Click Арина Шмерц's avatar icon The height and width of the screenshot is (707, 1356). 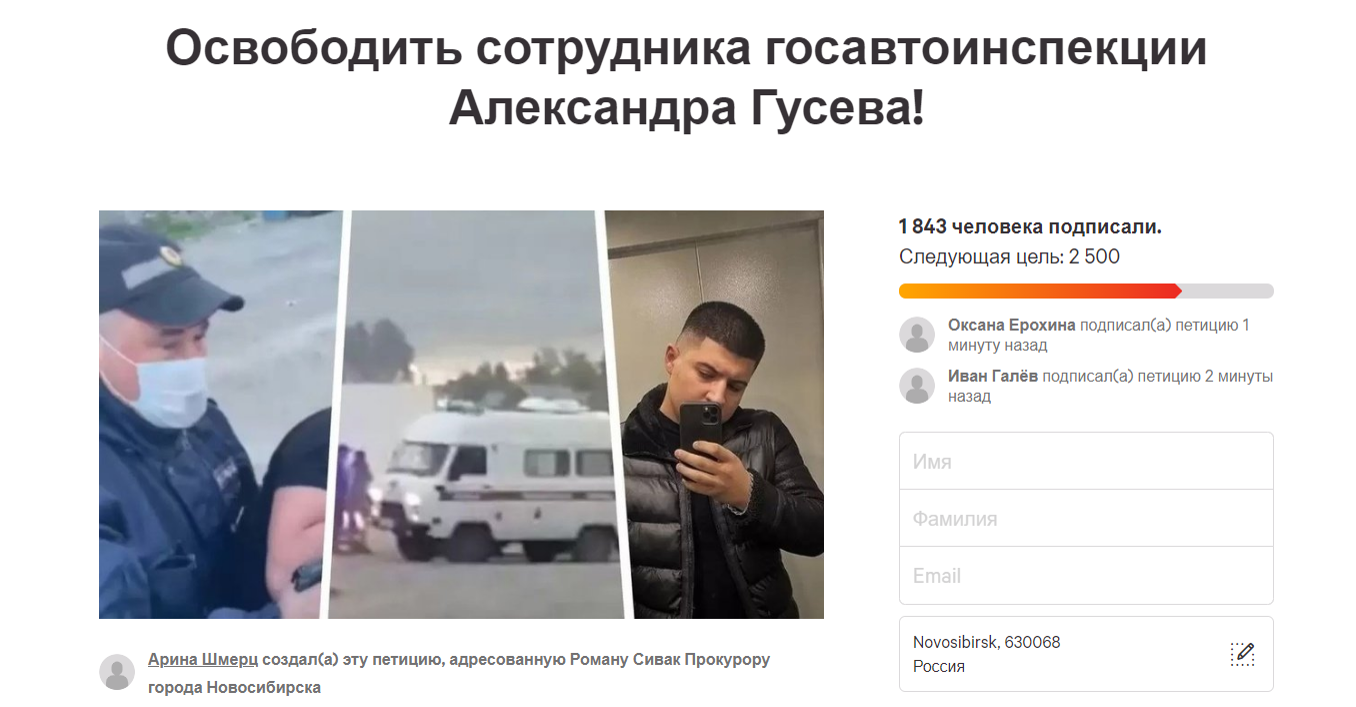pyautogui.click(x=117, y=672)
